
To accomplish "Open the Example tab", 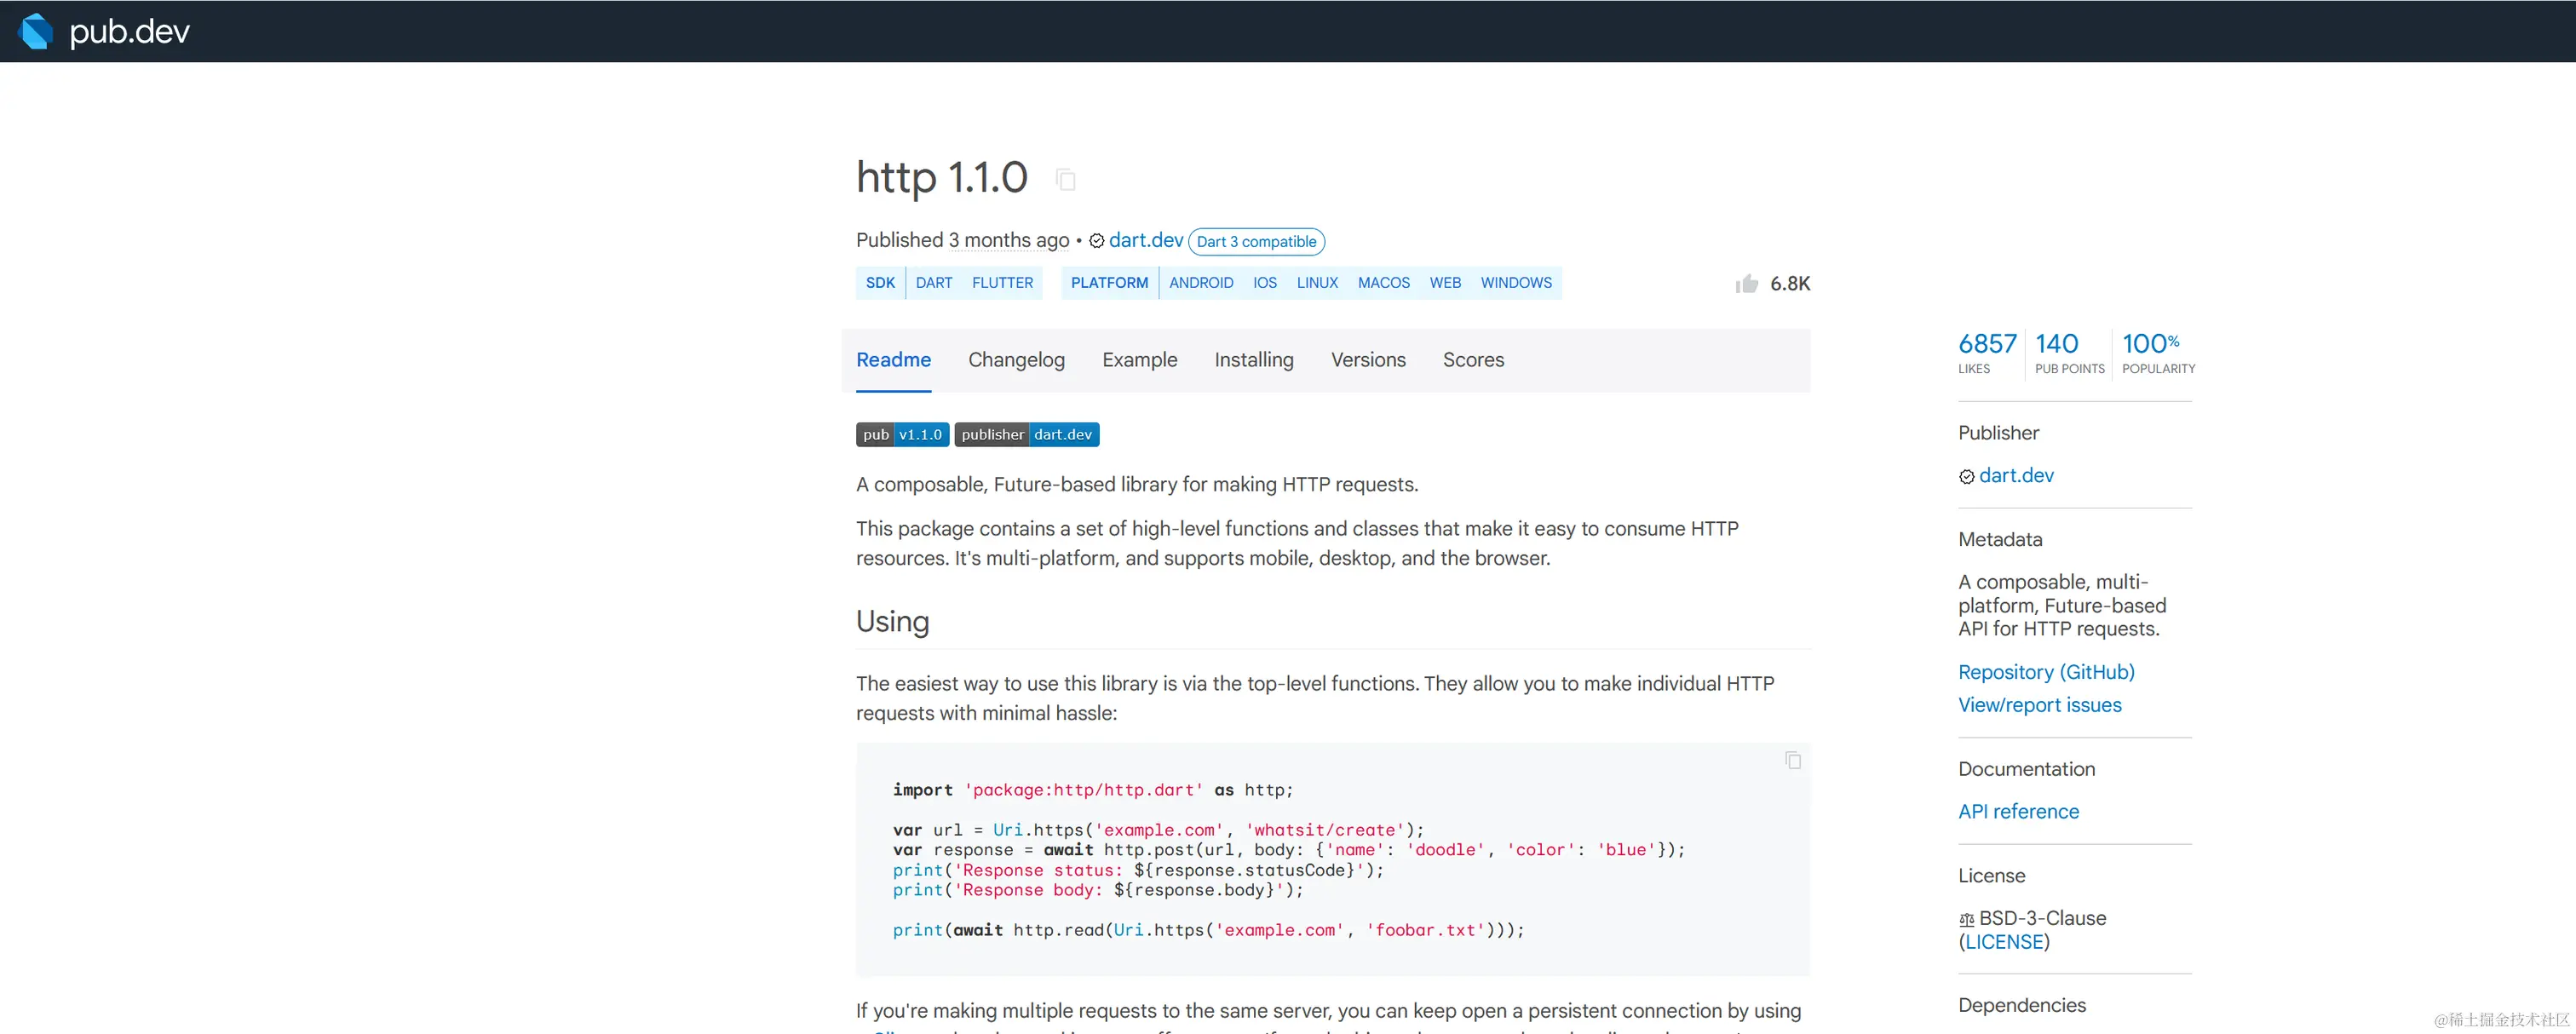I will tap(1139, 360).
